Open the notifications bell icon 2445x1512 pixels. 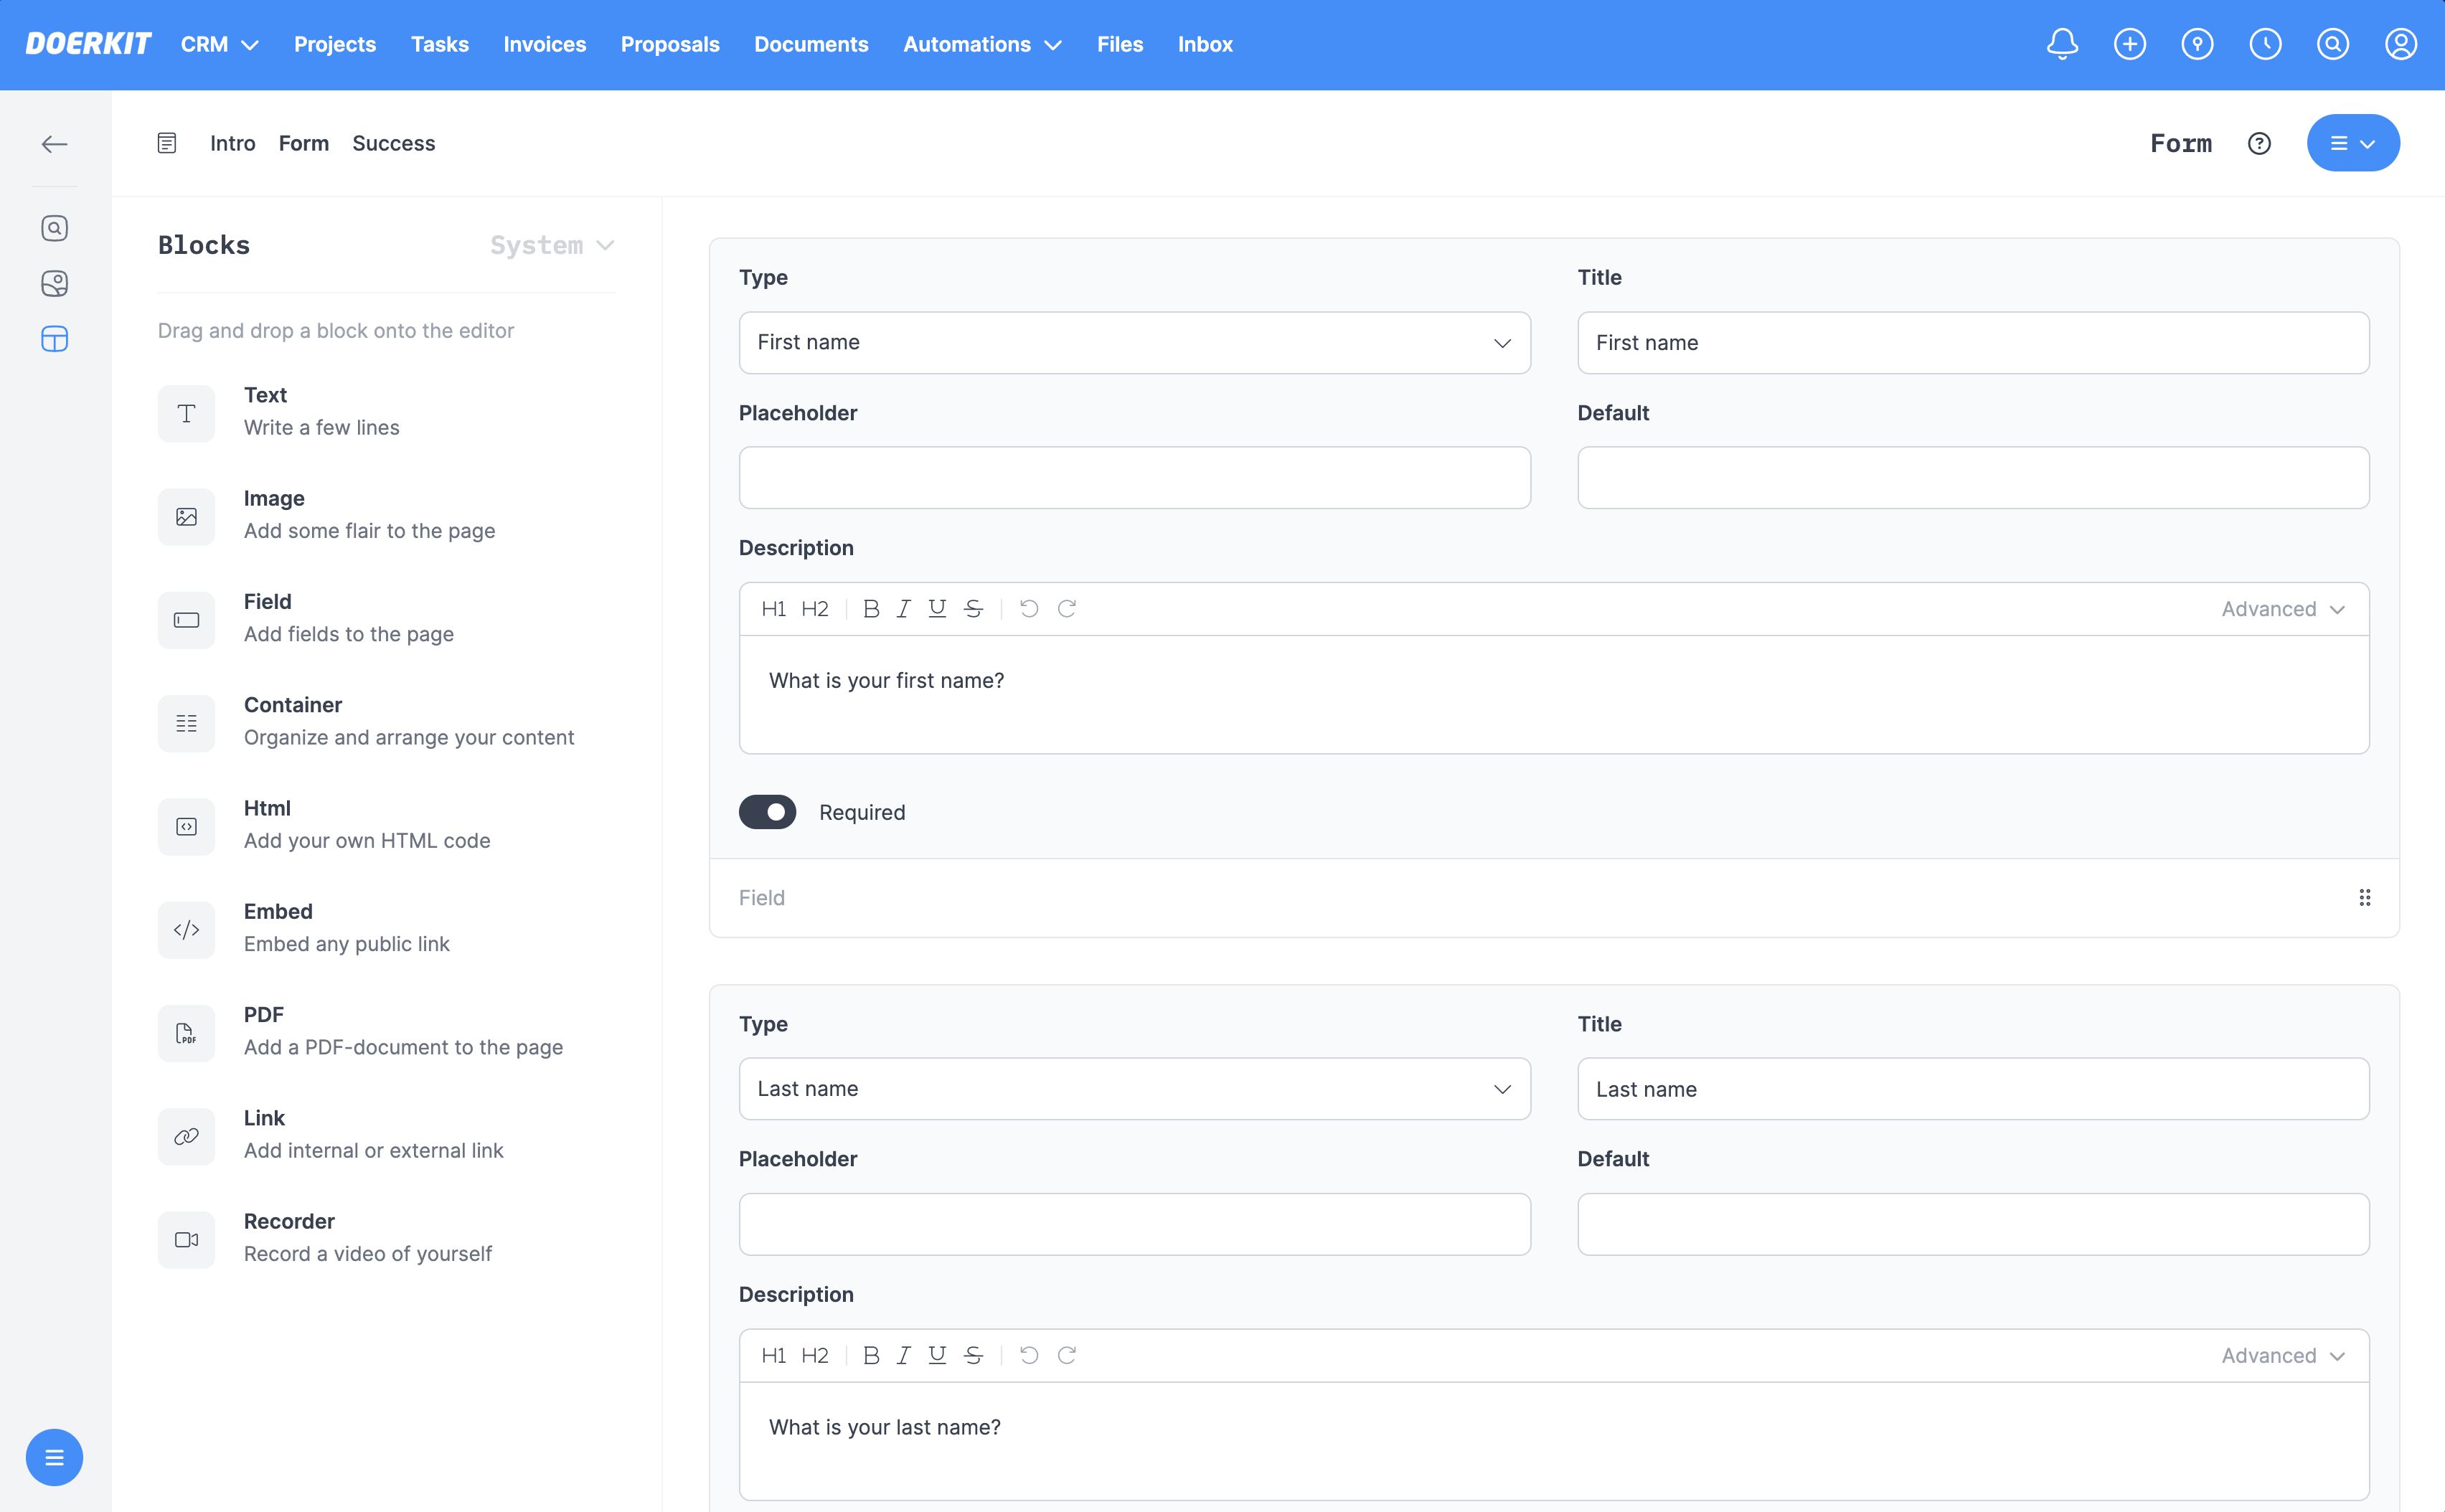[x=2061, y=44]
